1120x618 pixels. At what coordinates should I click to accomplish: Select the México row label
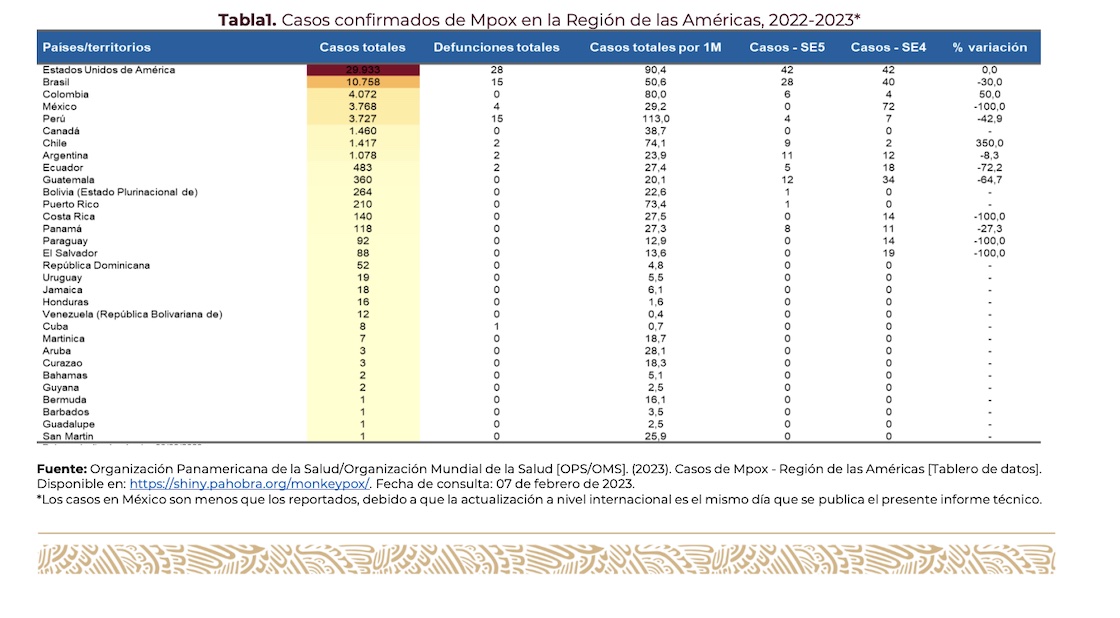[x=59, y=106]
